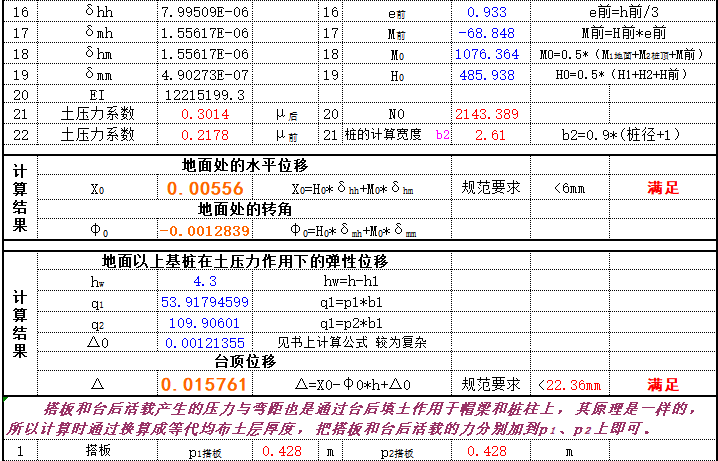Image resolution: width=718 pixels, height=461 pixels.
Task: Select the H0 label cell
Action: coord(397,75)
